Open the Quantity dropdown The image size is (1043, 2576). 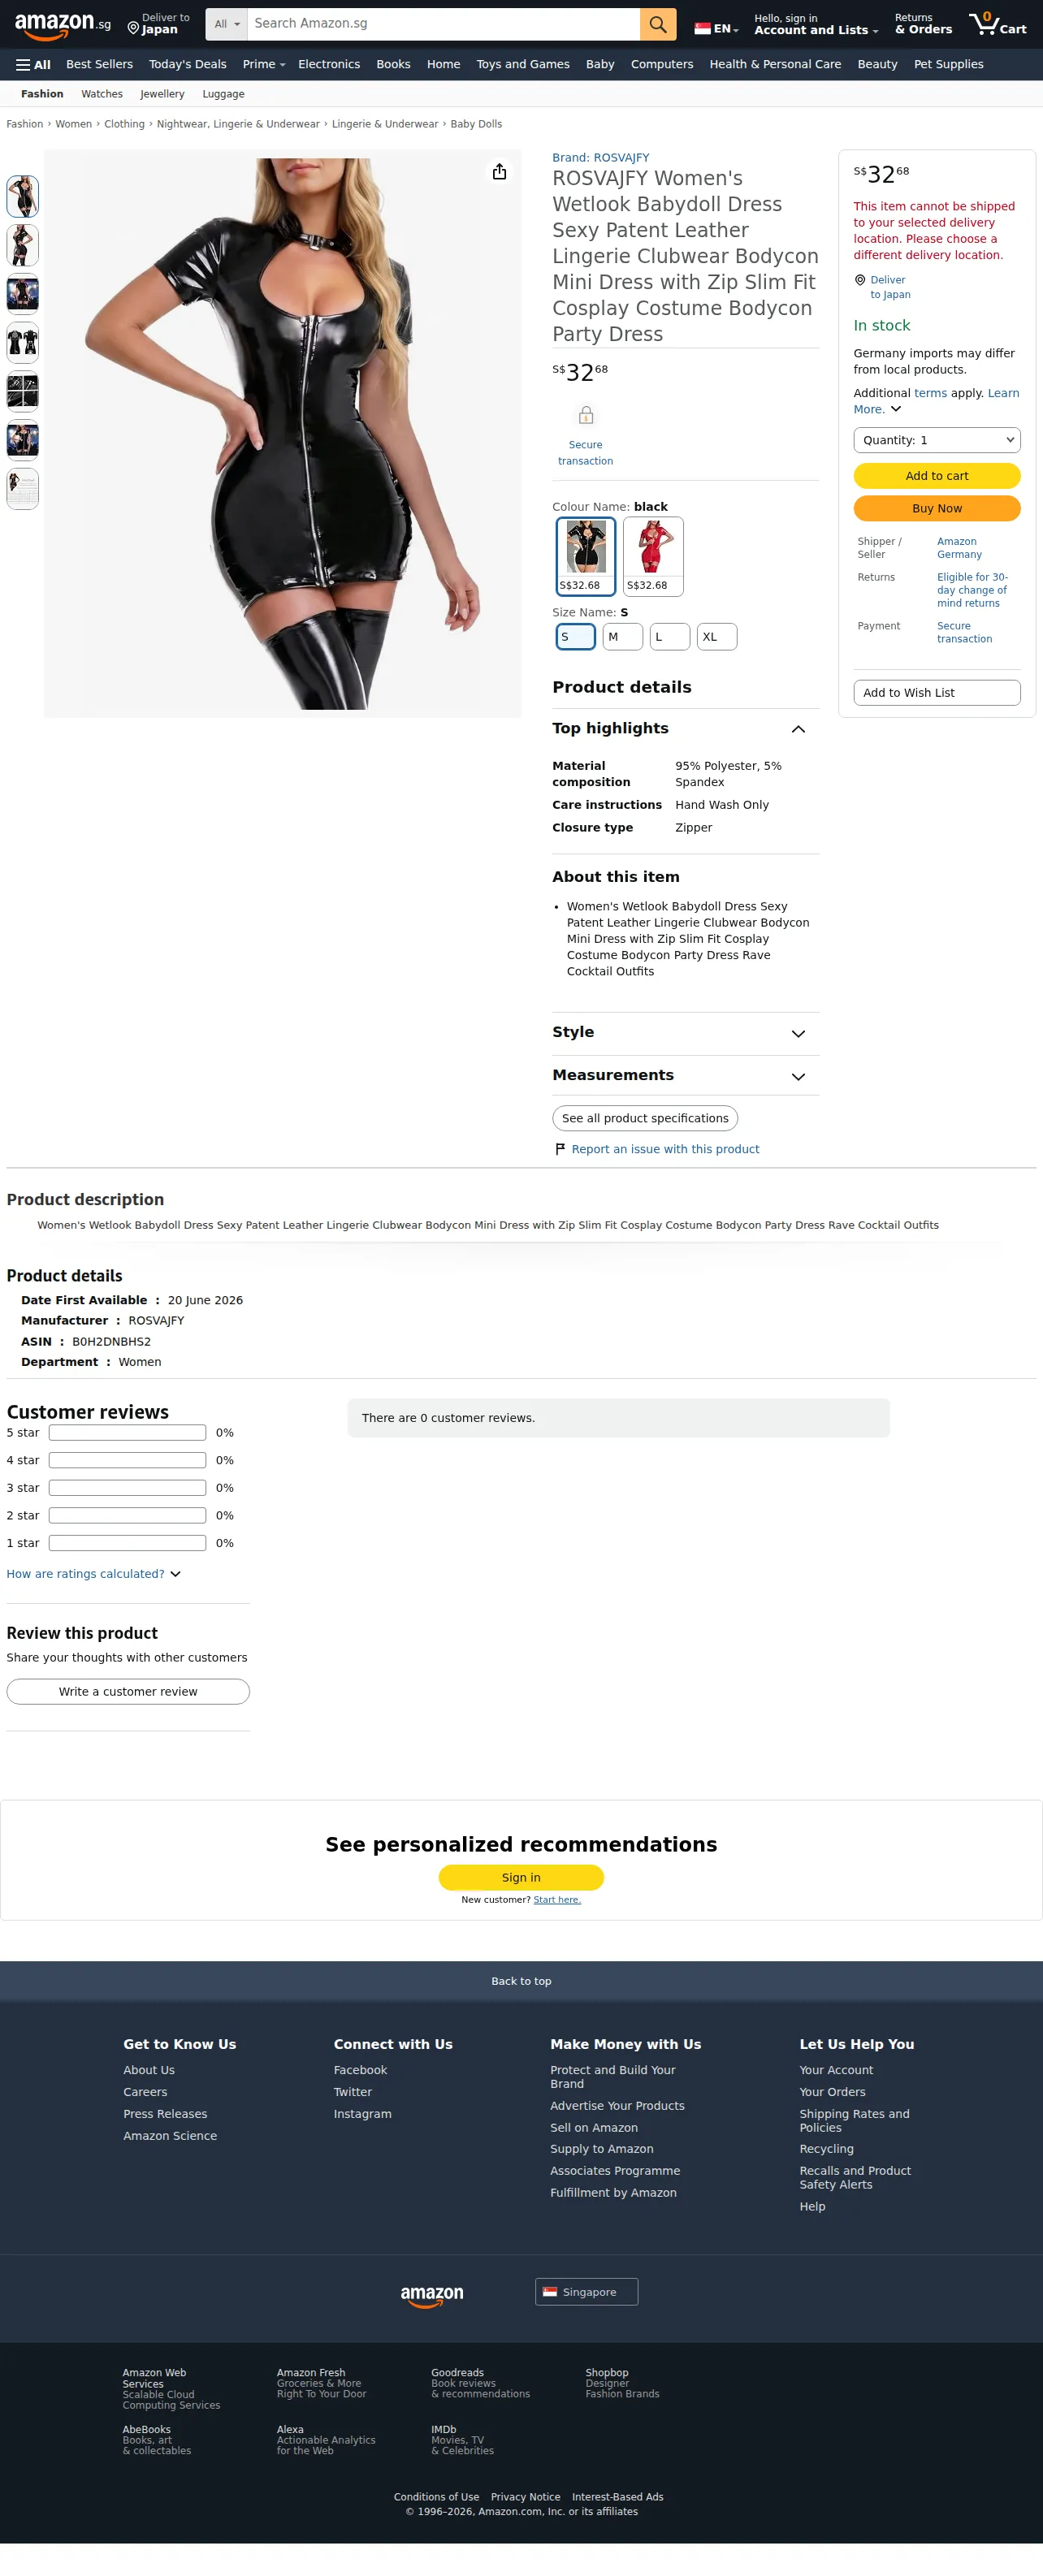(936, 440)
